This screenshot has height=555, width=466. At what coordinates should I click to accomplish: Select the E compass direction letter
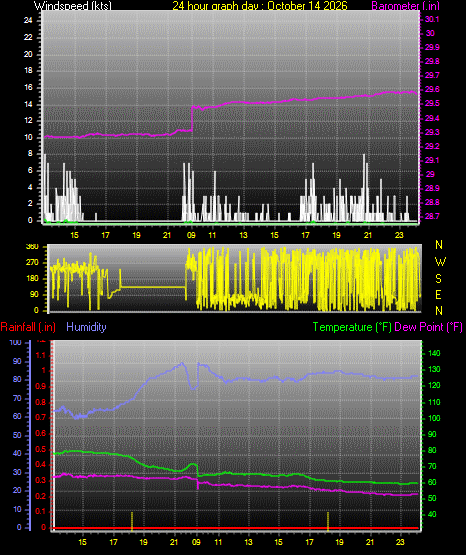click(438, 294)
